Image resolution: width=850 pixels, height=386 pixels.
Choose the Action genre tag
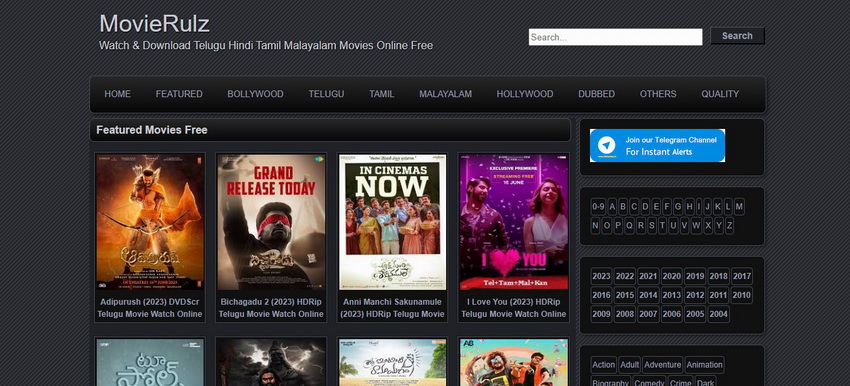click(x=603, y=365)
